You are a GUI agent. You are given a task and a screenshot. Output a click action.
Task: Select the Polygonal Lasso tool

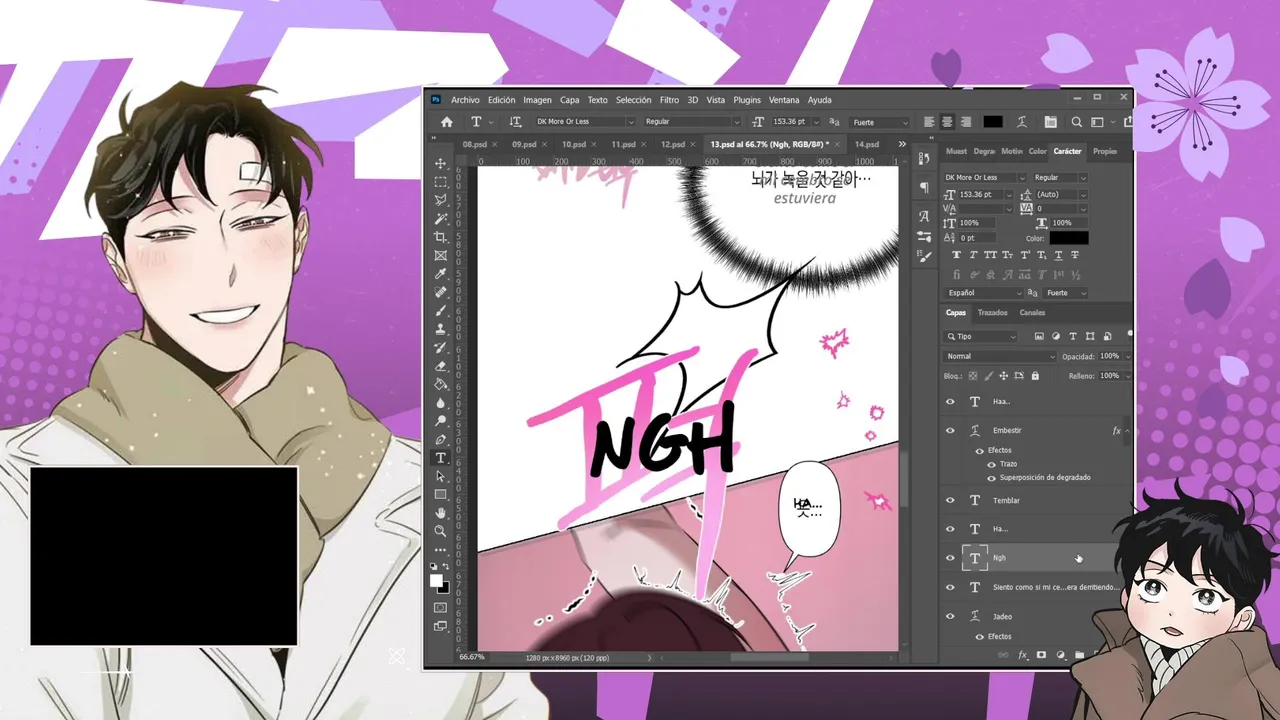pyautogui.click(x=440, y=200)
